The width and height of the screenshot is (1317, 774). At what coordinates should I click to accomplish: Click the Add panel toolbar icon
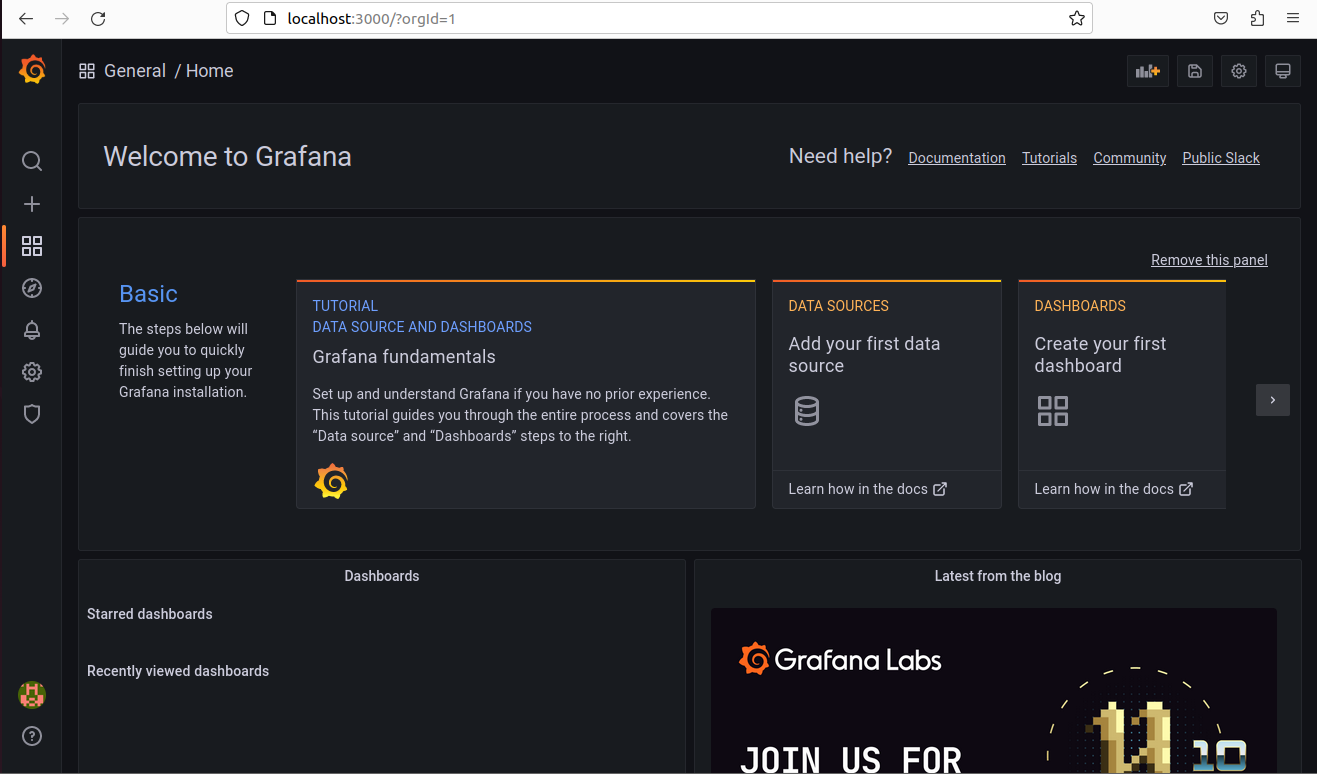tap(1147, 71)
